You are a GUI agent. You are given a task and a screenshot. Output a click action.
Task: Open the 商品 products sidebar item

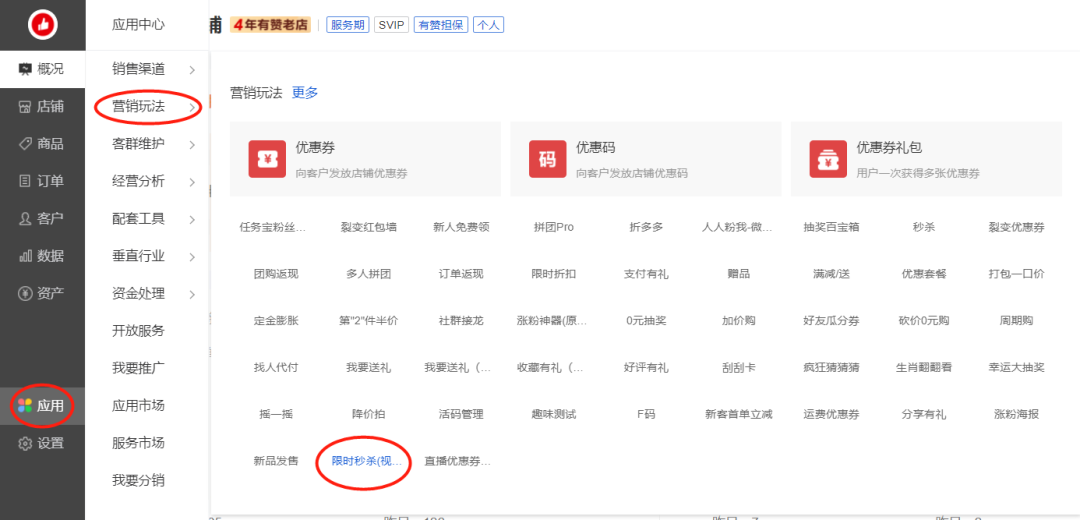[43, 144]
